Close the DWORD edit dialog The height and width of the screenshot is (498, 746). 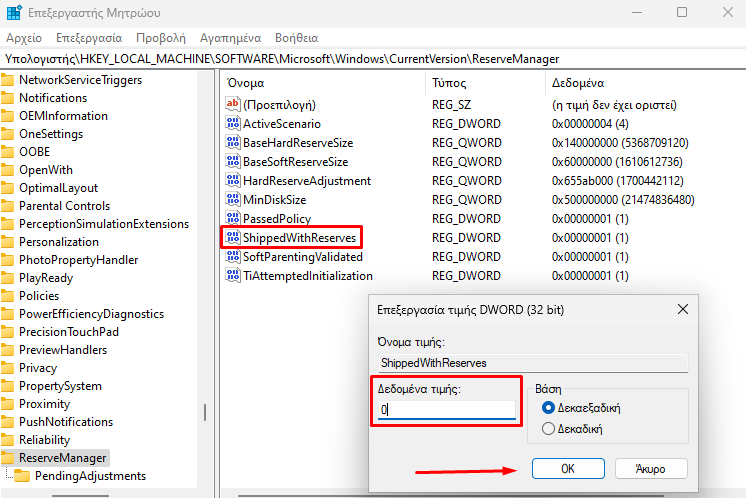point(683,310)
